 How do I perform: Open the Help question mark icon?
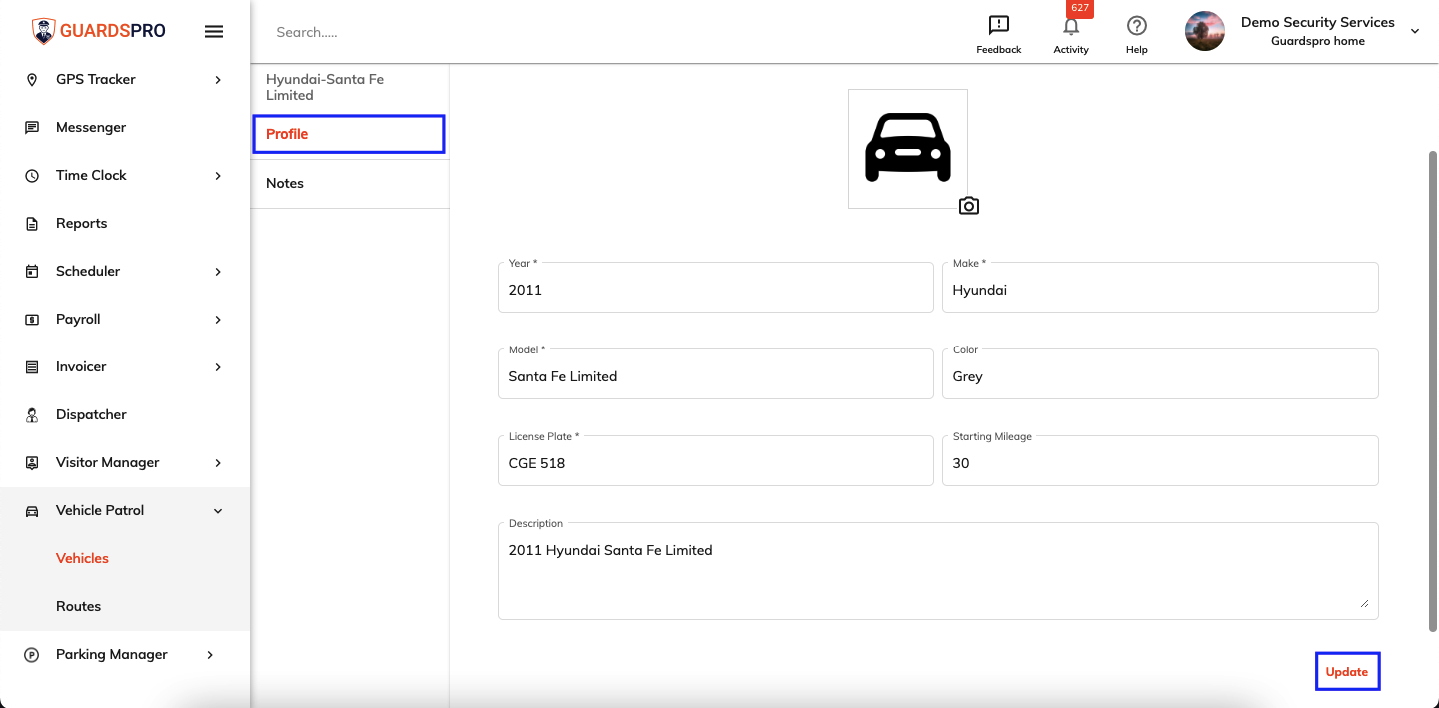1136,26
